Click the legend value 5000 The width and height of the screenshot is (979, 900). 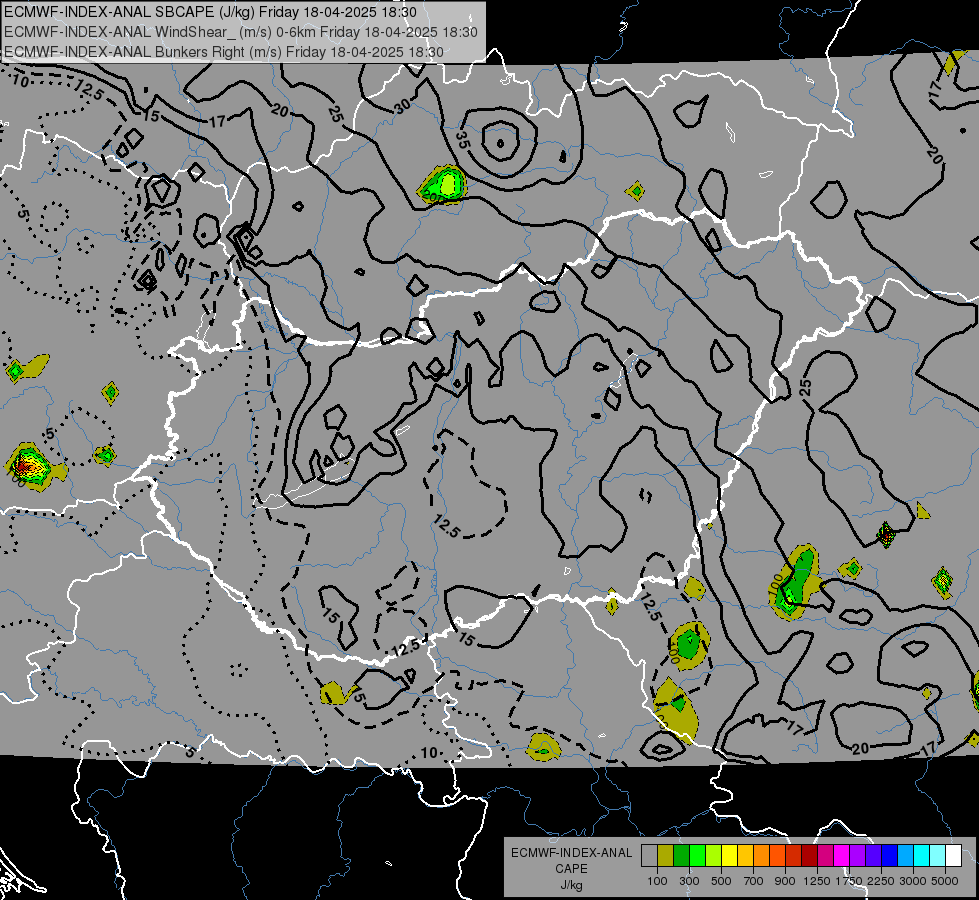click(945, 881)
